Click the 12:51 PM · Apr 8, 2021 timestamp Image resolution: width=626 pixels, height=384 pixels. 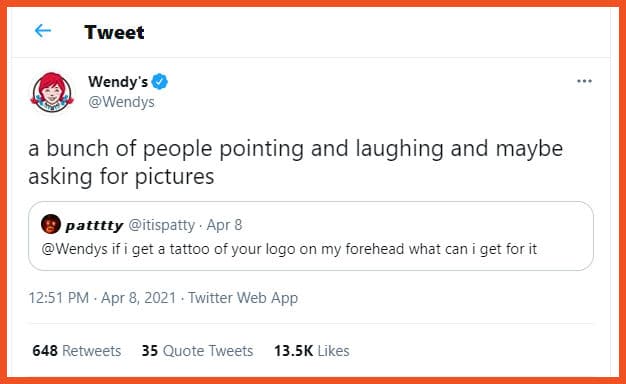pyautogui.click(x=102, y=298)
